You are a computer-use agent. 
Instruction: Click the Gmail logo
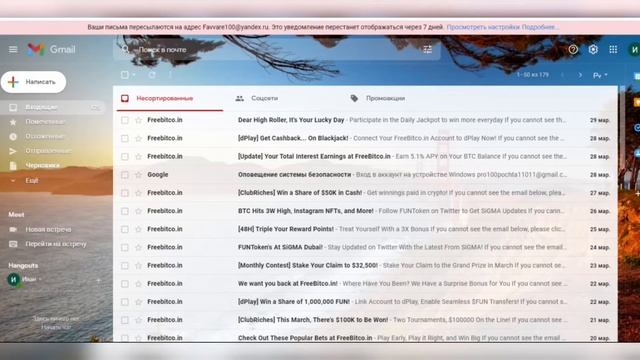[x=51, y=49]
